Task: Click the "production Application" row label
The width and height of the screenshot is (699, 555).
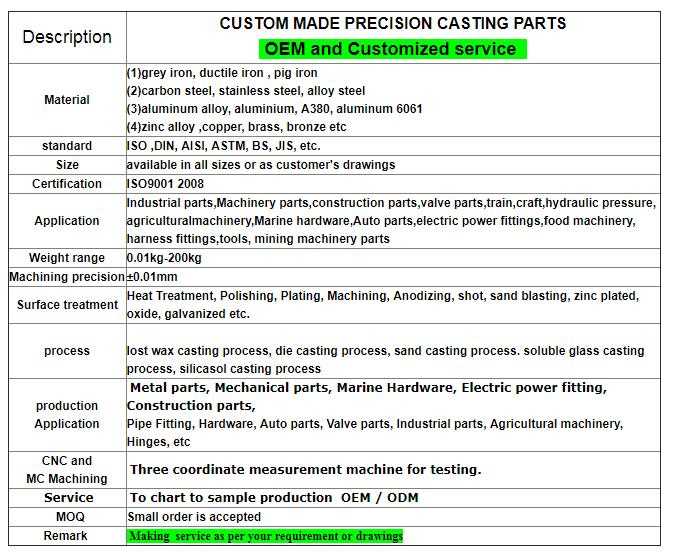Action: point(67,415)
